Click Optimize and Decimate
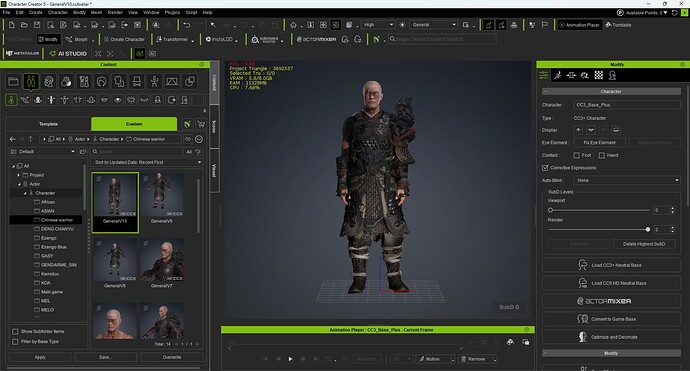The height and width of the screenshot is (371, 690). click(611, 337)
